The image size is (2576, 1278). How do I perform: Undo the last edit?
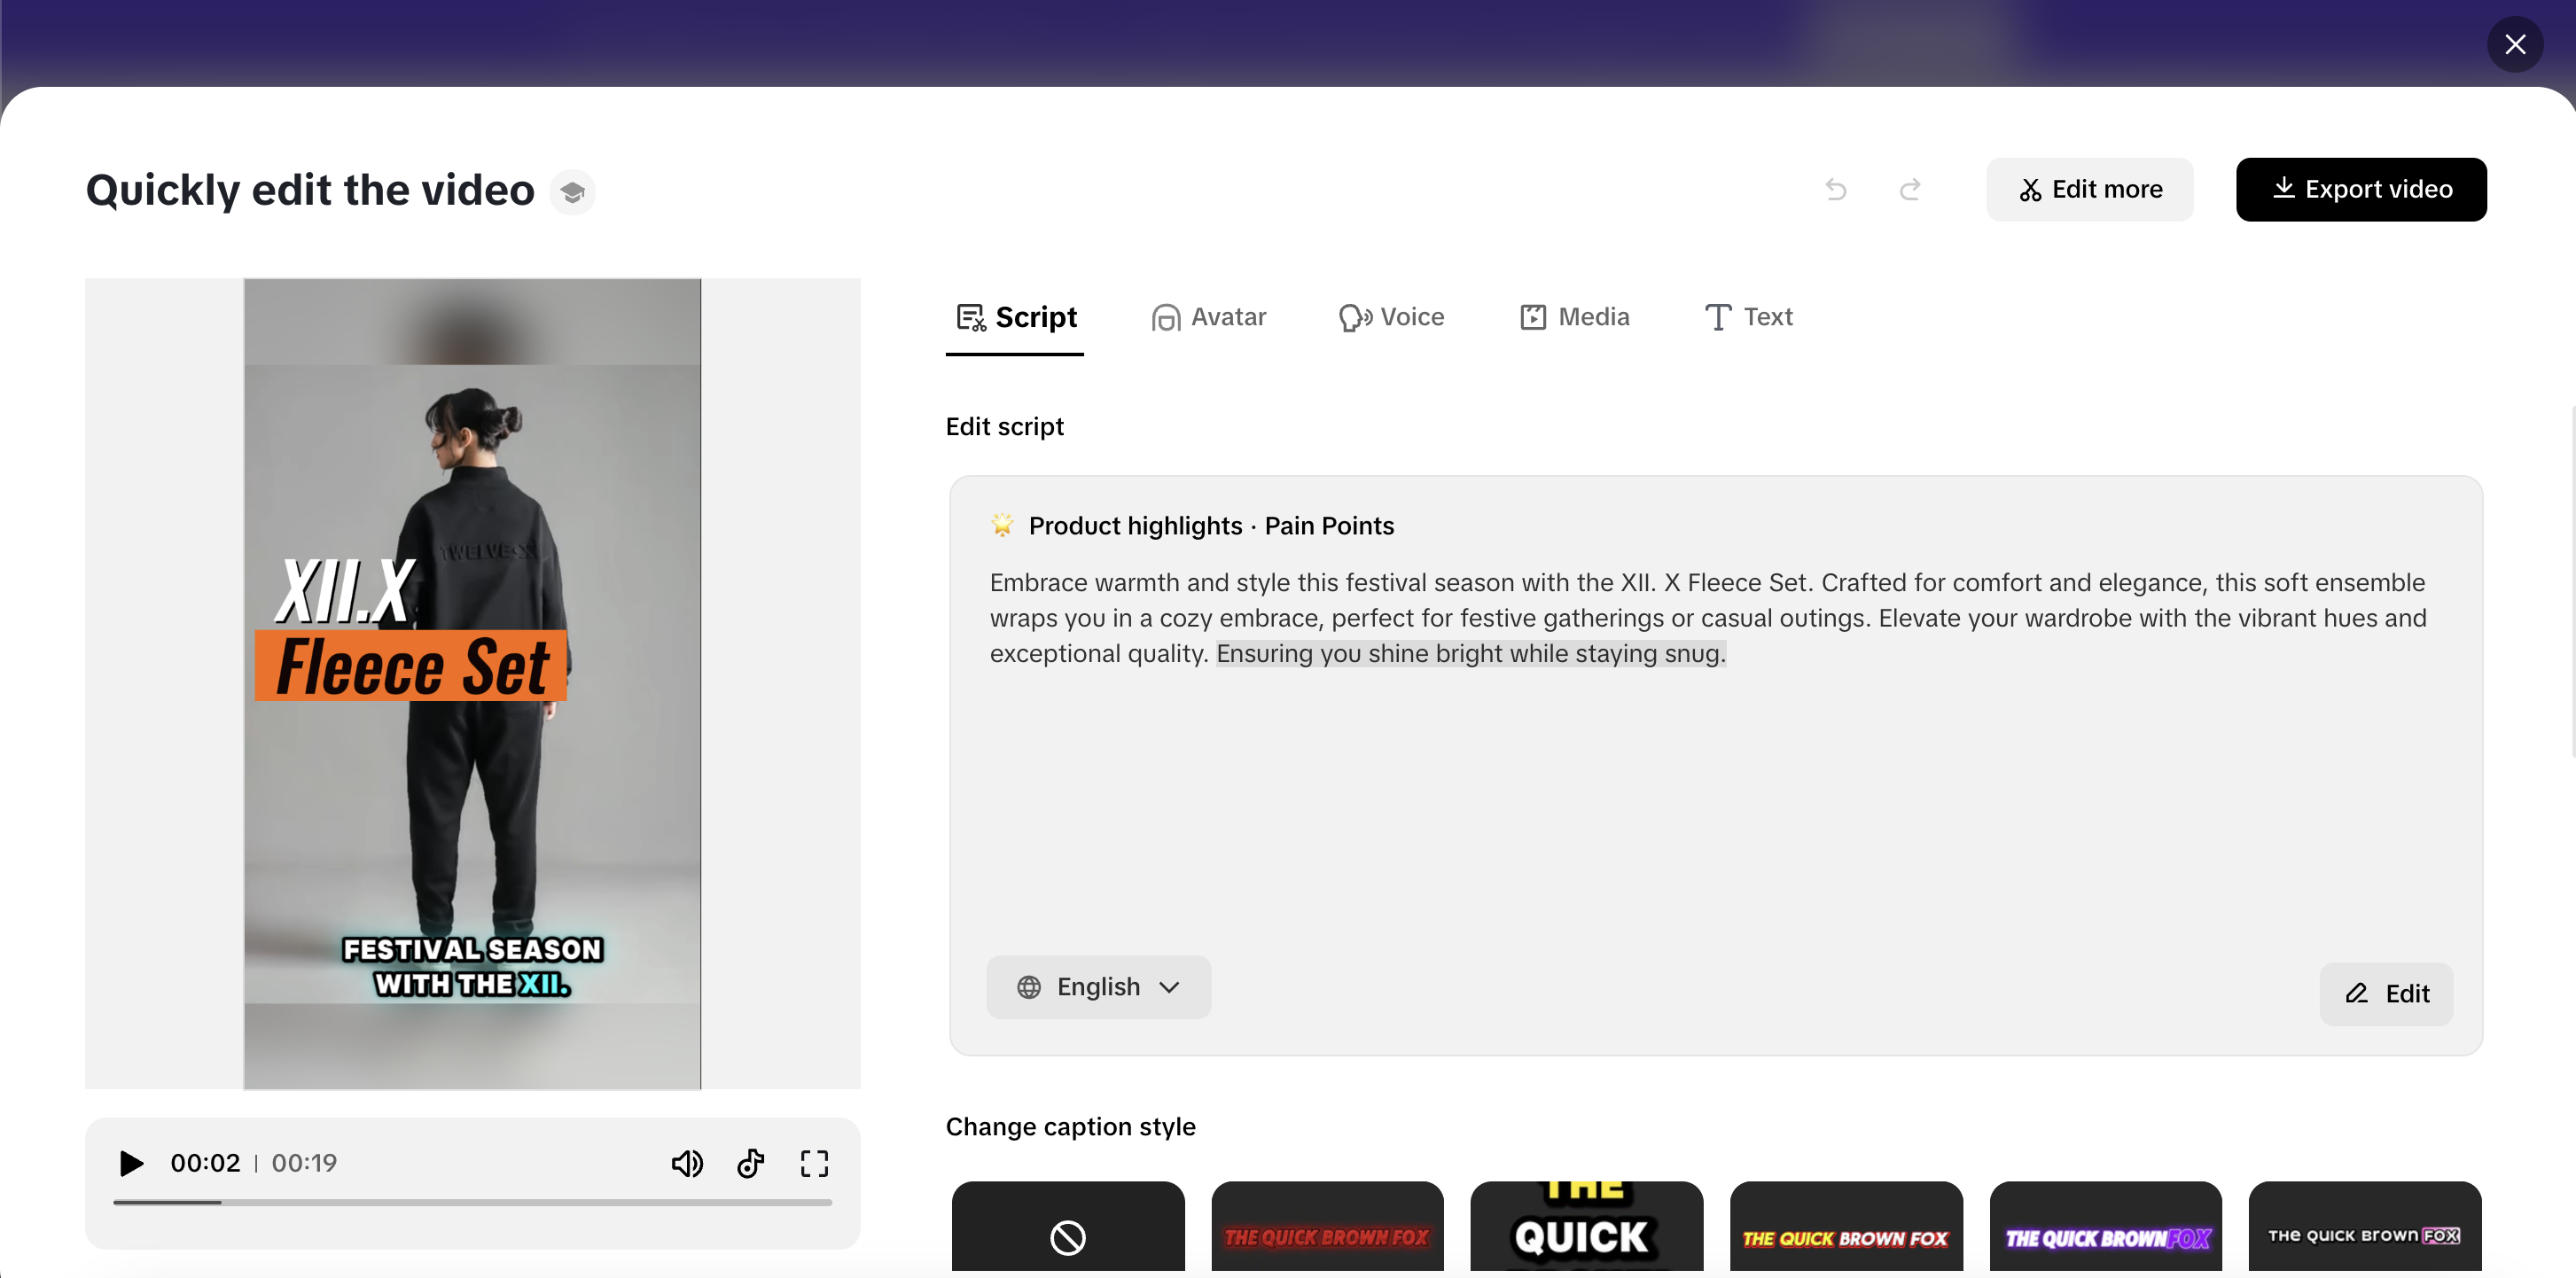[x=1836, y=189]
